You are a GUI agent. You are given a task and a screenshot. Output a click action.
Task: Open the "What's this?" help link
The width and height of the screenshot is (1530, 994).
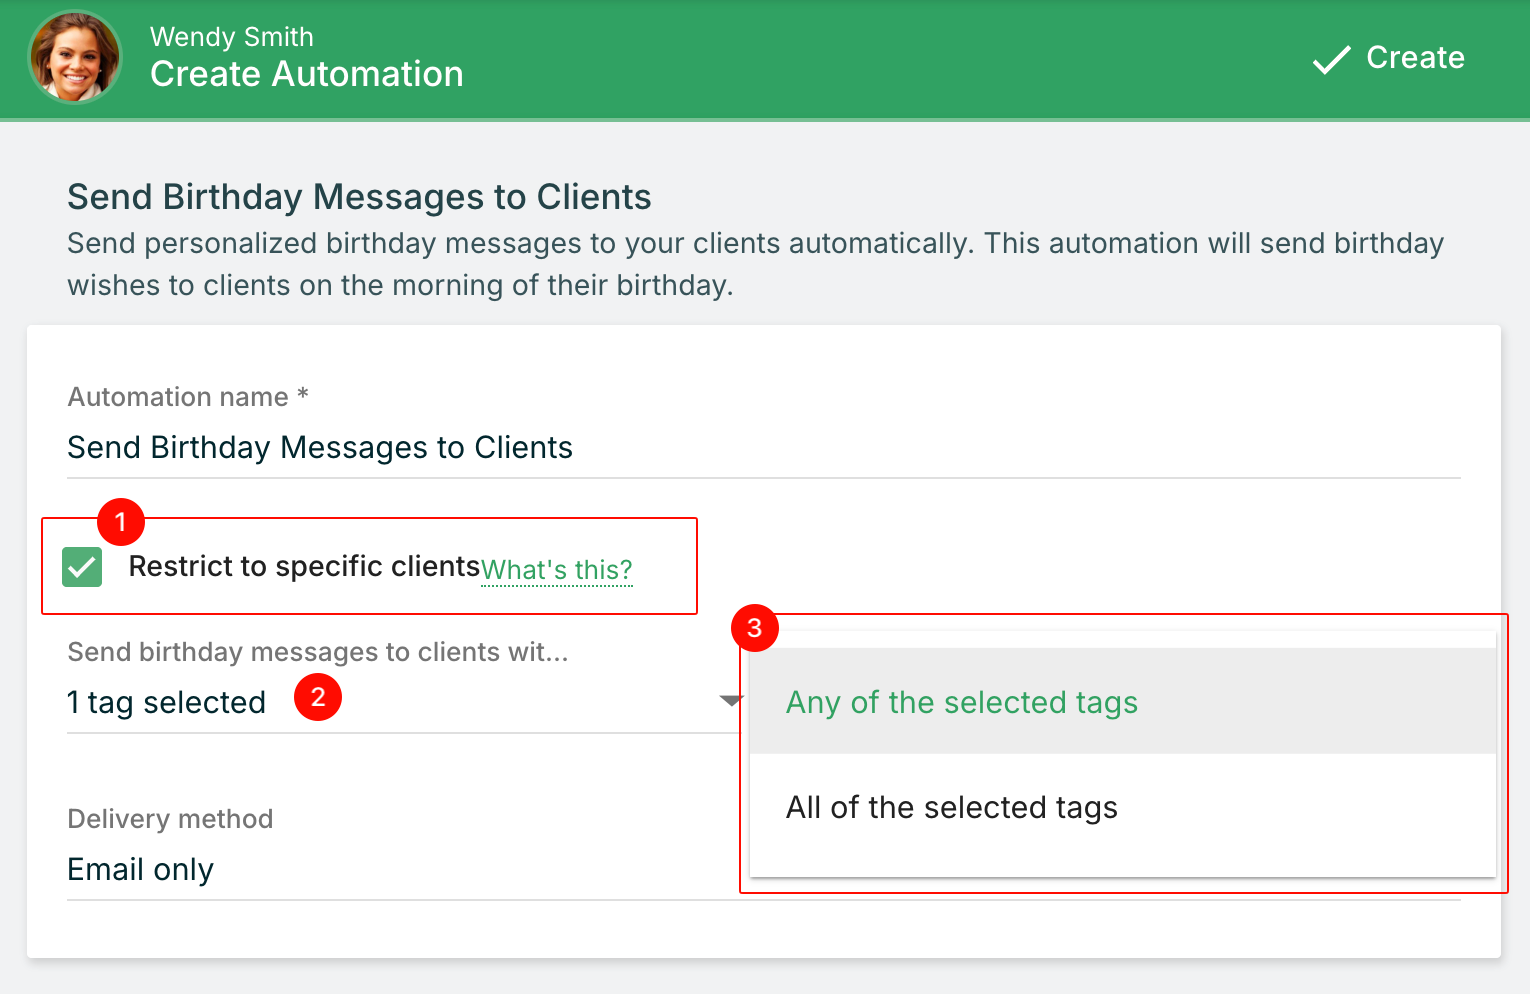(556, 570)
